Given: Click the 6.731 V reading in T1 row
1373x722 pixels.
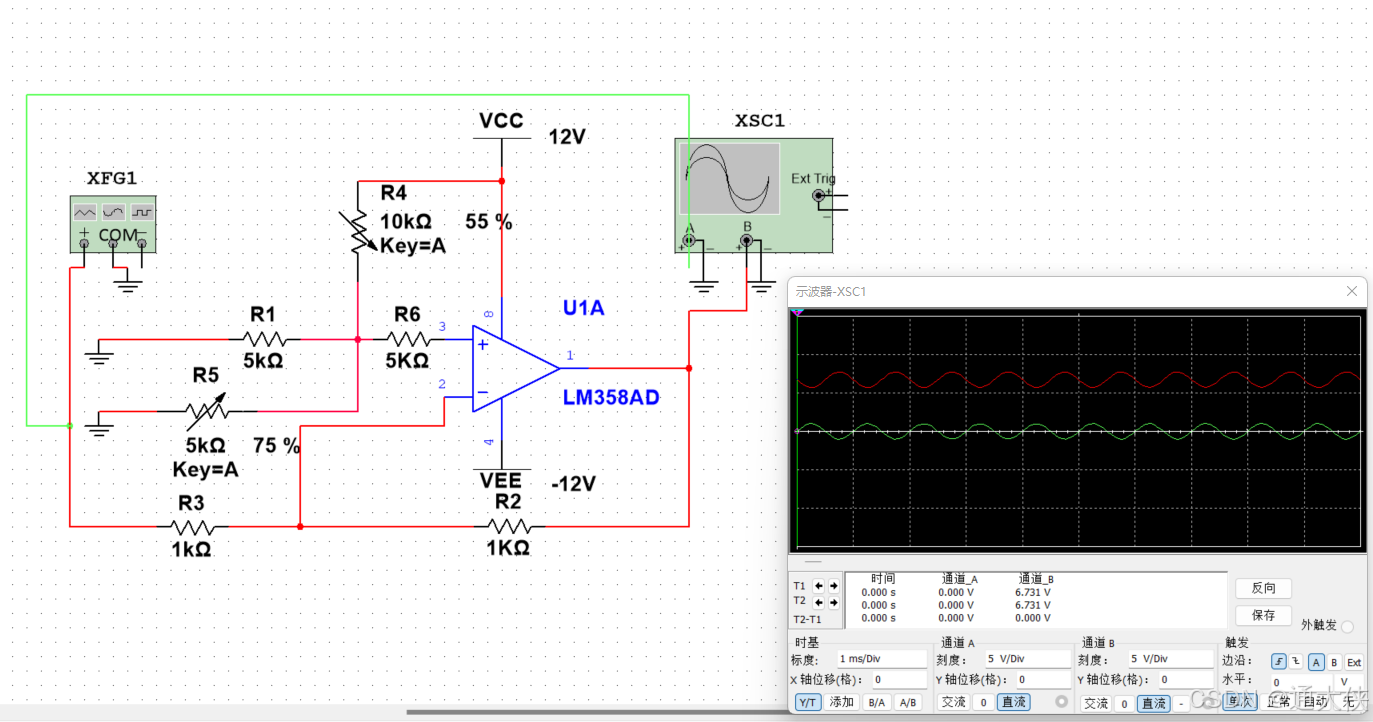Looking at the screenshot, I should point(1032,592).
